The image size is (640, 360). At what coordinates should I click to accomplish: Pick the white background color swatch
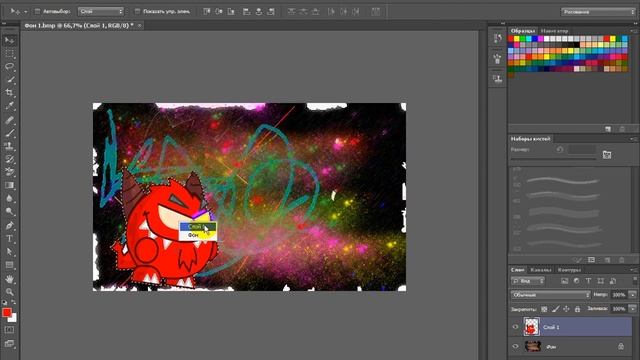click(14, 319)
